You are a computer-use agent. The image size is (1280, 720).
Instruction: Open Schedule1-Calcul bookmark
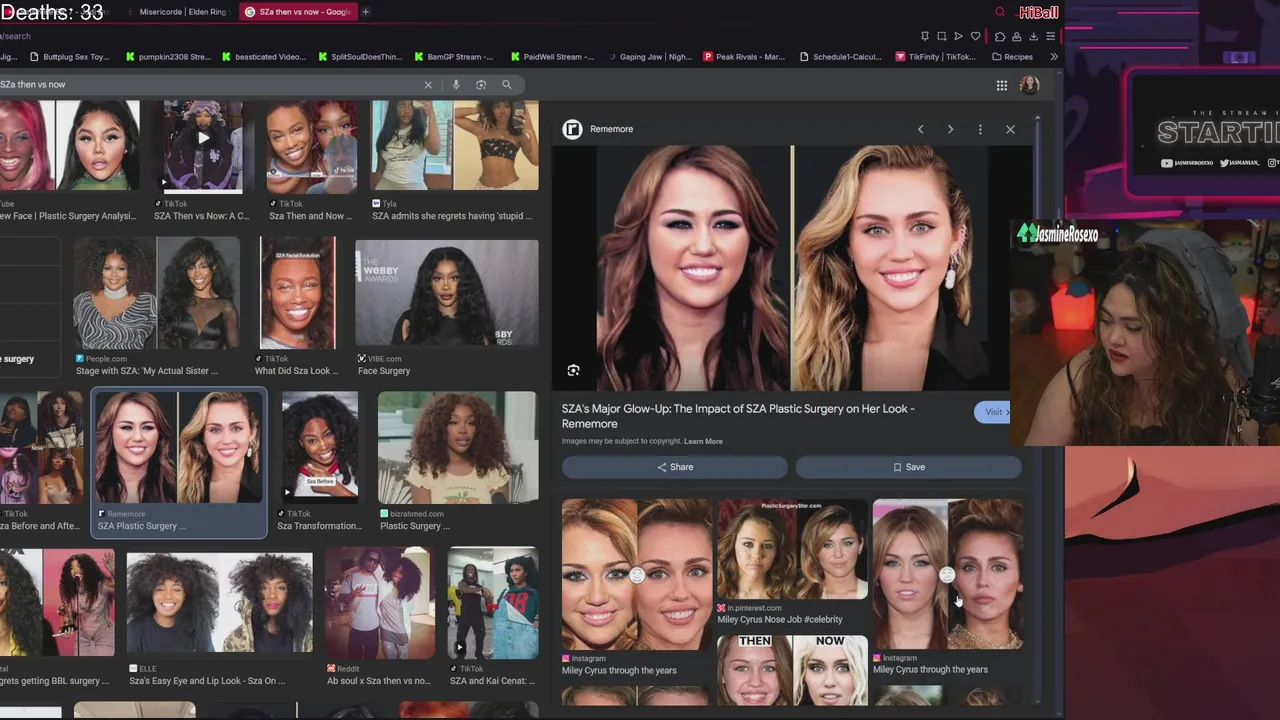click(x=840, y=57)
